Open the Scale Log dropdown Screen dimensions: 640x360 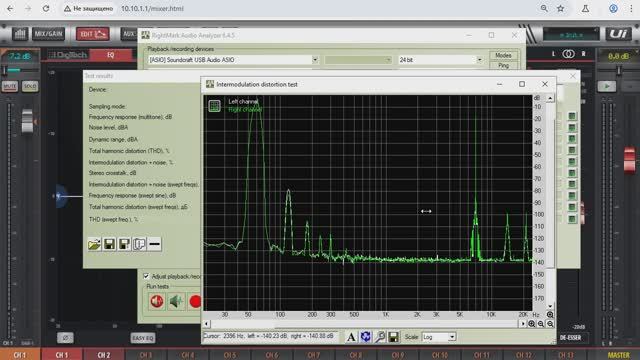click(452, 337)
